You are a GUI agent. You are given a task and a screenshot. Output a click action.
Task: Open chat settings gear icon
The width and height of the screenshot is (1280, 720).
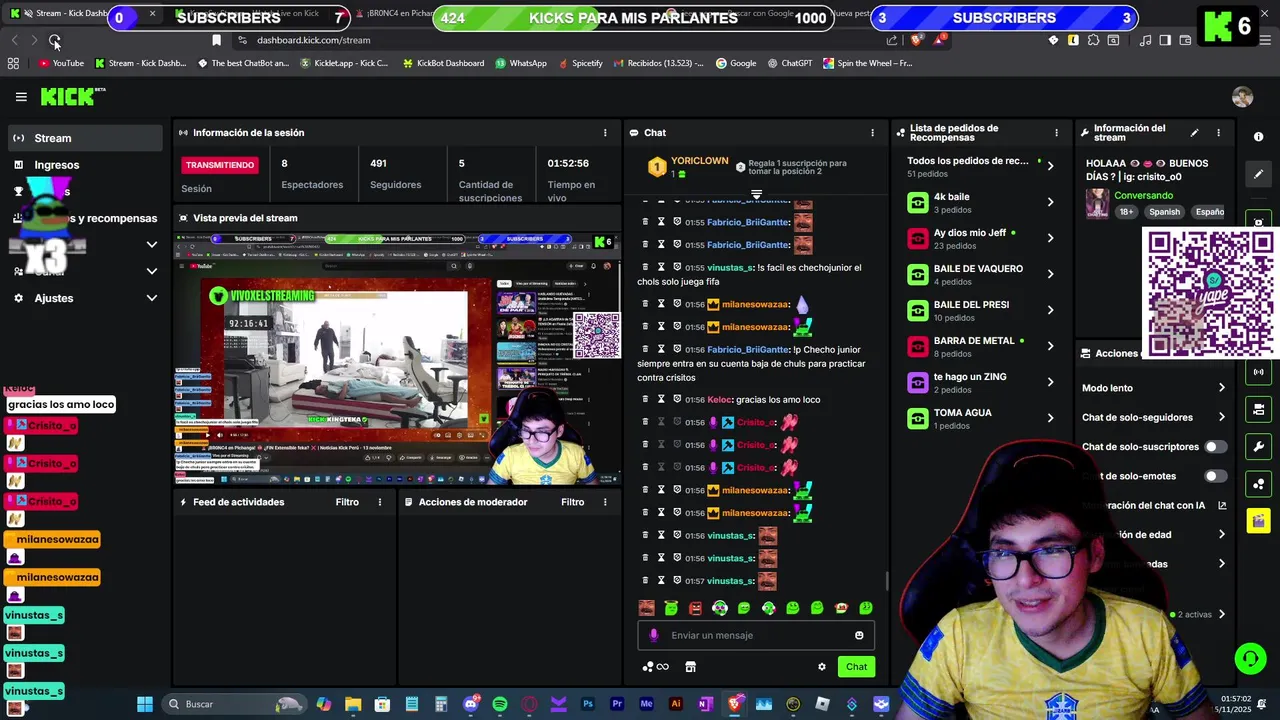pos(822,667)
